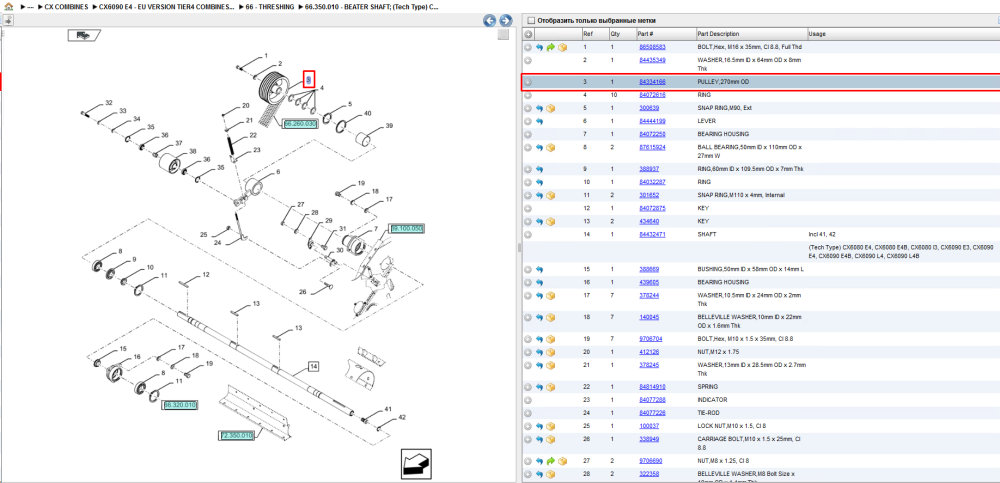Click yellow box icon in BALL BEARING row
This screenshot has width=1000, height=483.
tap(551, 147)
